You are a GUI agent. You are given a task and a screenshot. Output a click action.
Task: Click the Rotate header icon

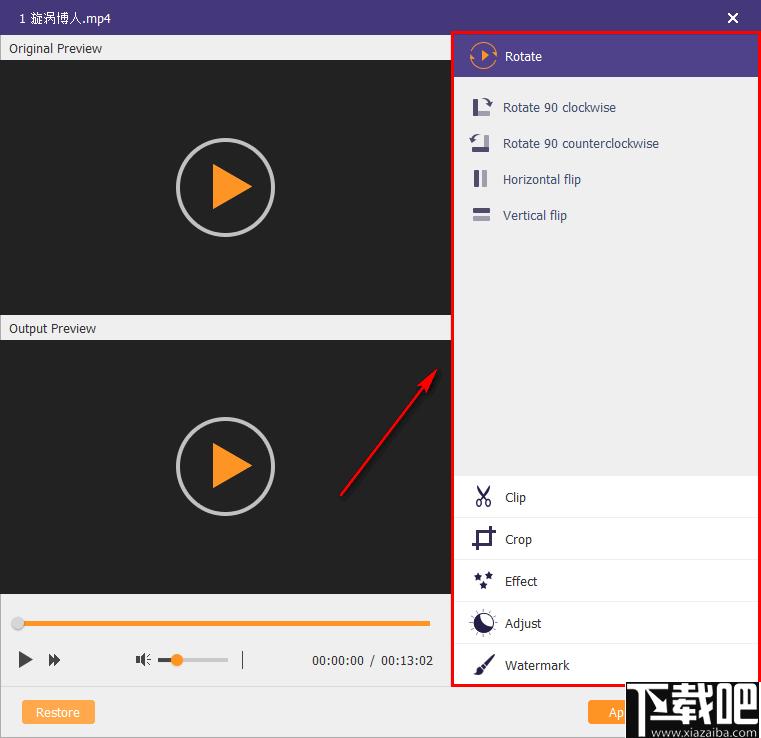(x=483, y=56)
